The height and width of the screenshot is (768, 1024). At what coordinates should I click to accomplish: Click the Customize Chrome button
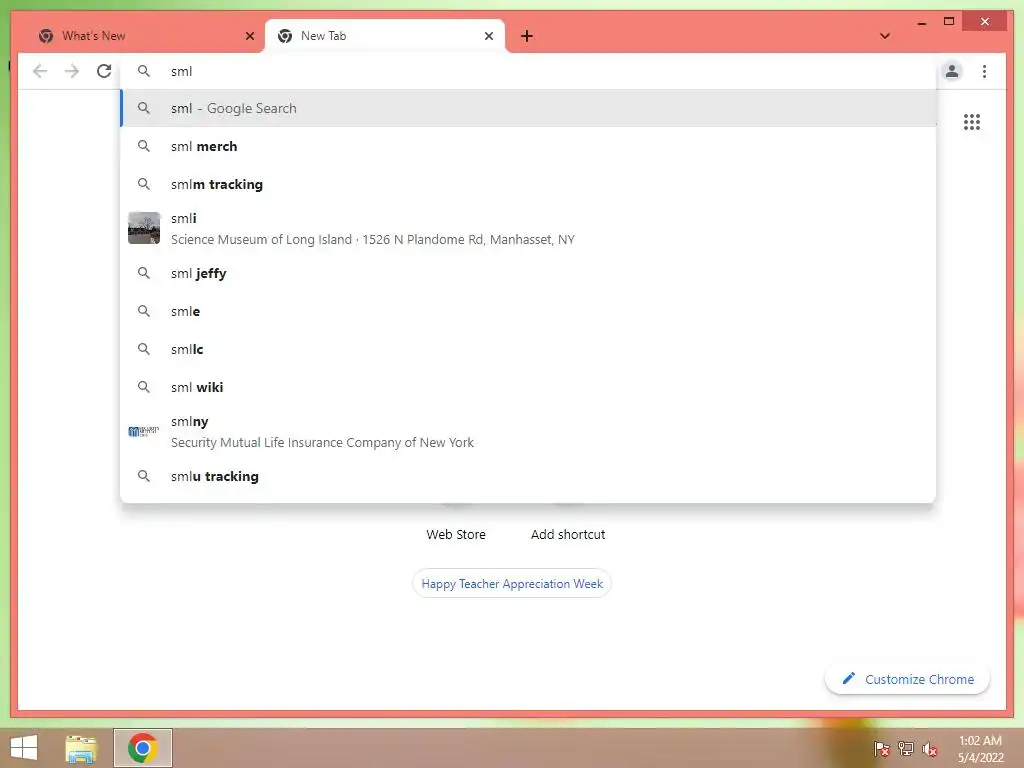[907, 679]
